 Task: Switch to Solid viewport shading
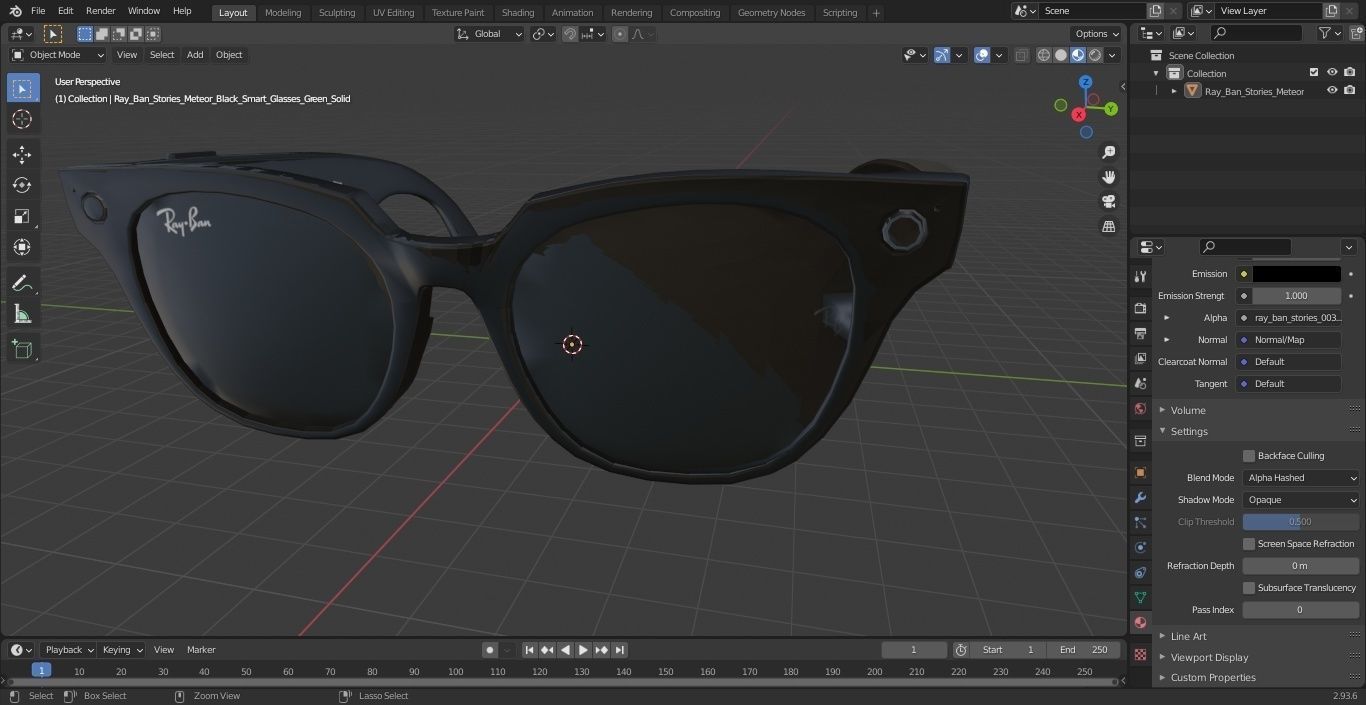click(x=1061, y=56)
